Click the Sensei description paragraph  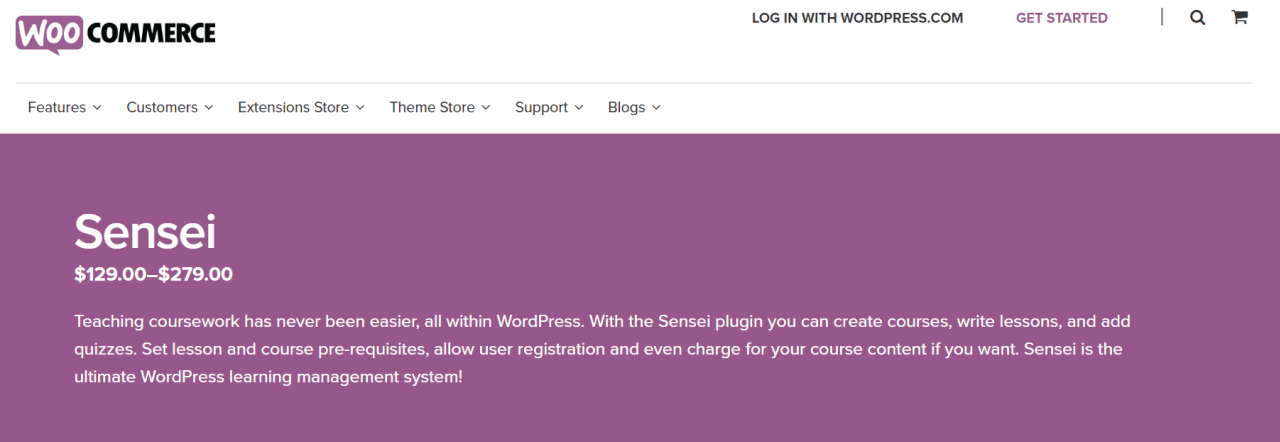click(x=600, y=350)
